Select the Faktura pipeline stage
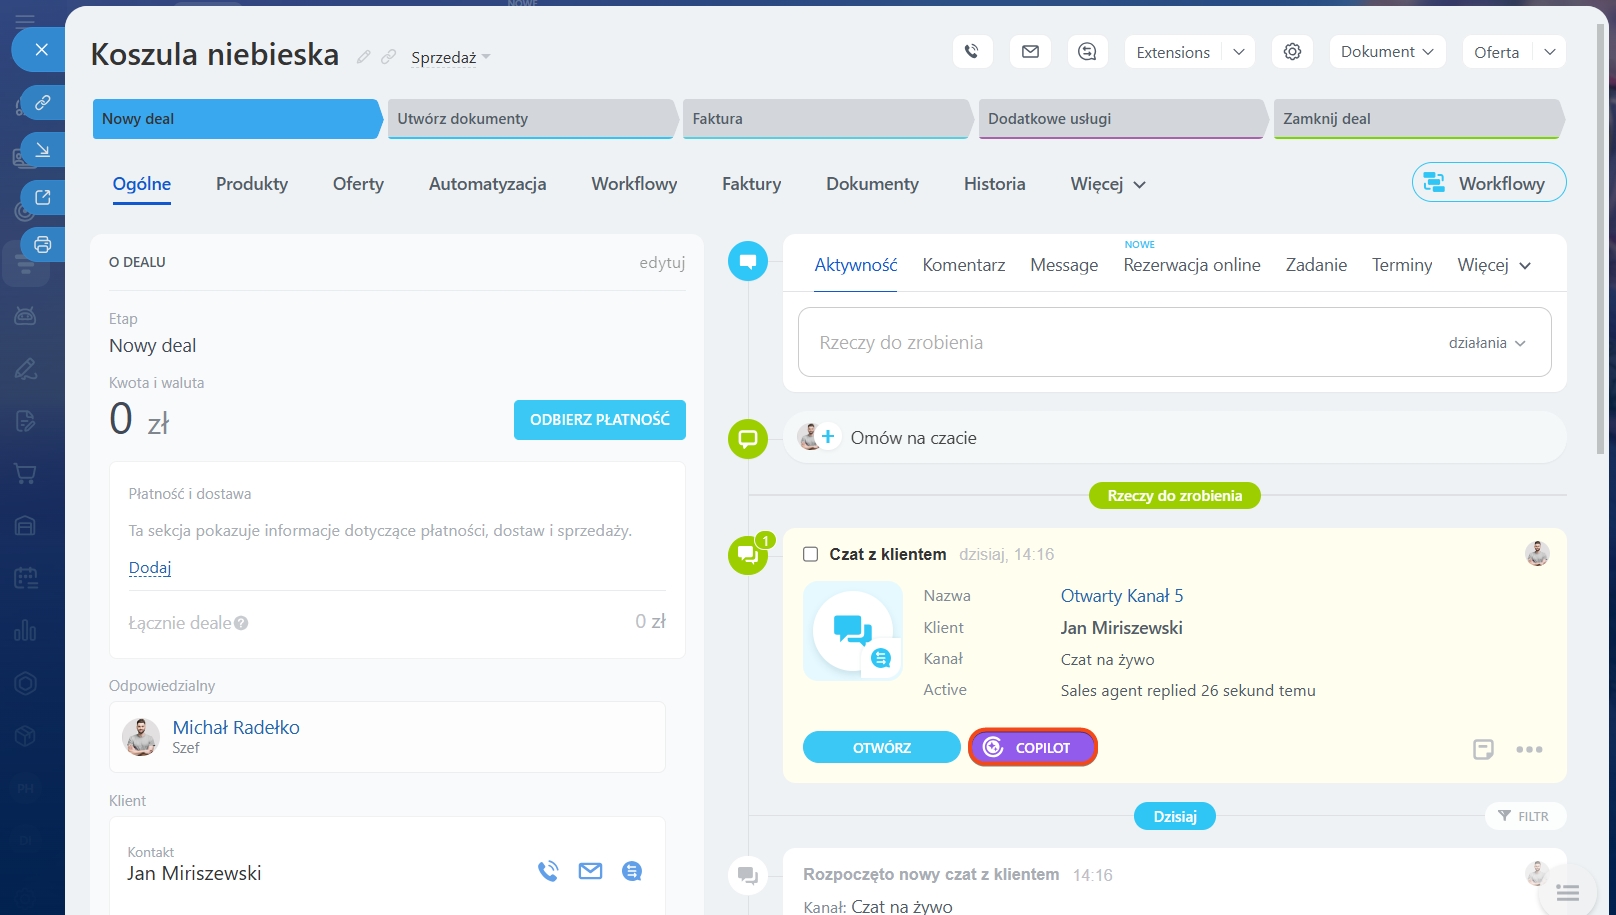1616x915 pixels. pos(825,118)
